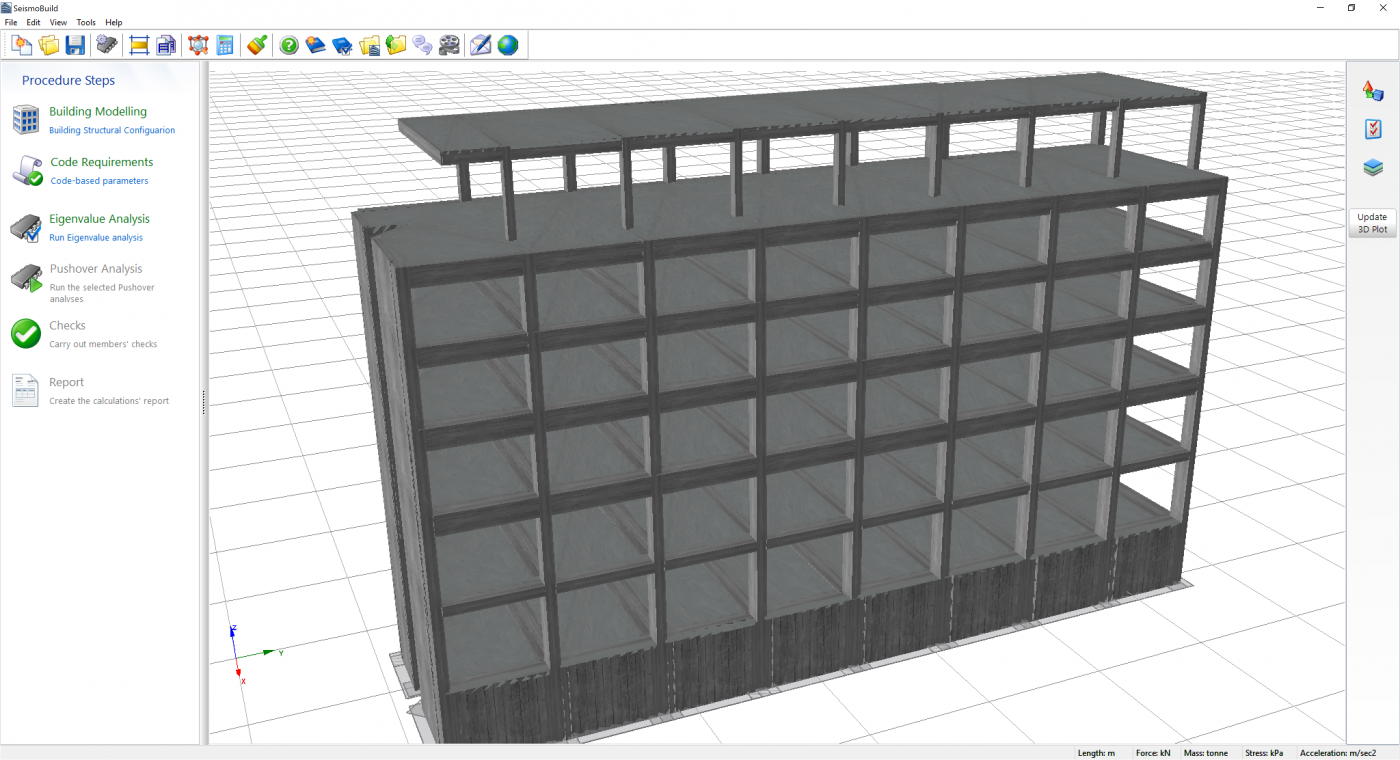Click the Code-based parameters link
This screenshot has height=760, width=1400.
tap(99, 181)
